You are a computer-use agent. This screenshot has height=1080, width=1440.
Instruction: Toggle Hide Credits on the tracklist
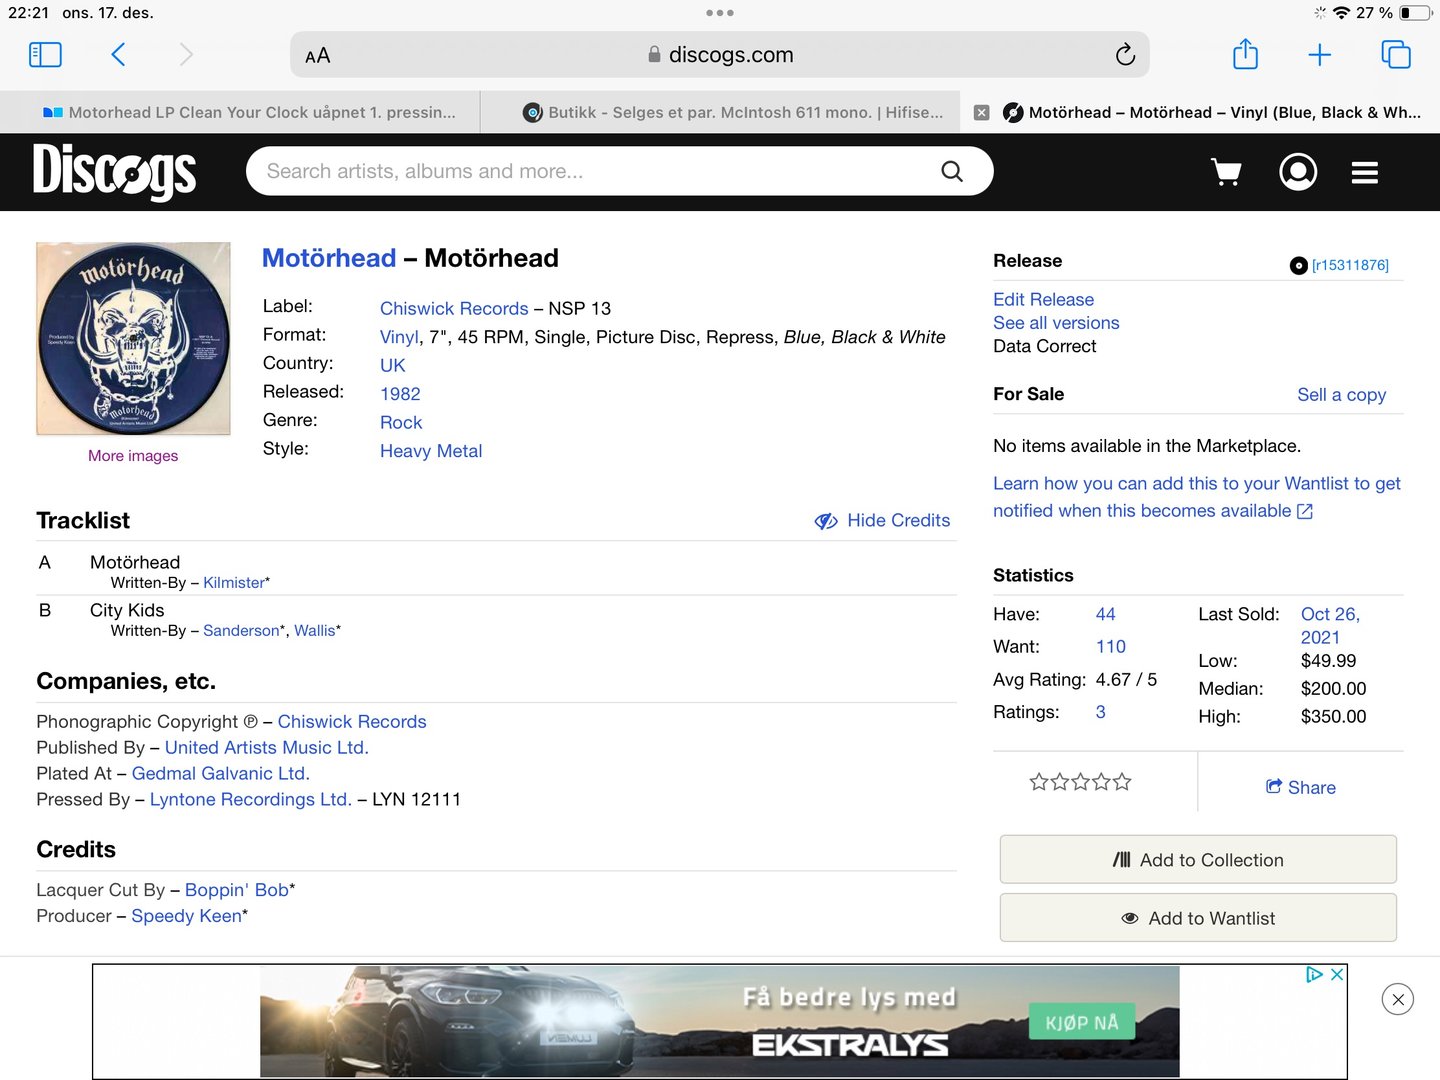coord(882,521)
